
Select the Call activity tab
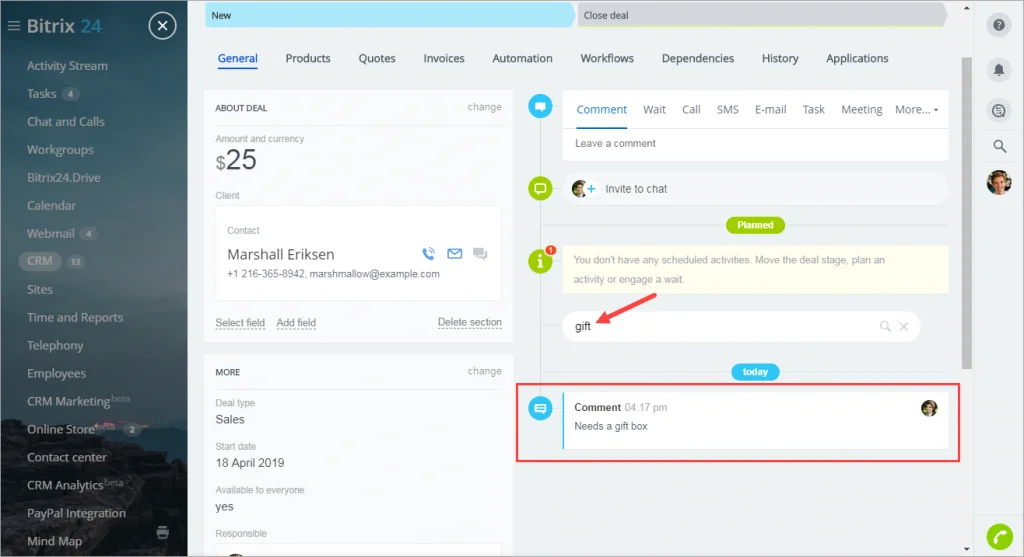[691, 110]
